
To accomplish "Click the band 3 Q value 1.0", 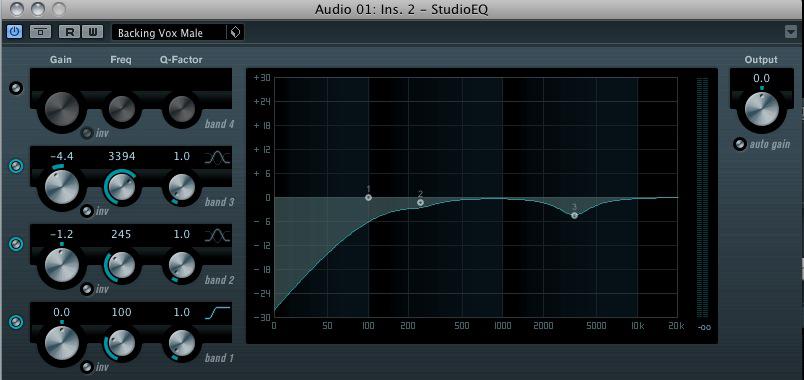I will pos(182,156).
